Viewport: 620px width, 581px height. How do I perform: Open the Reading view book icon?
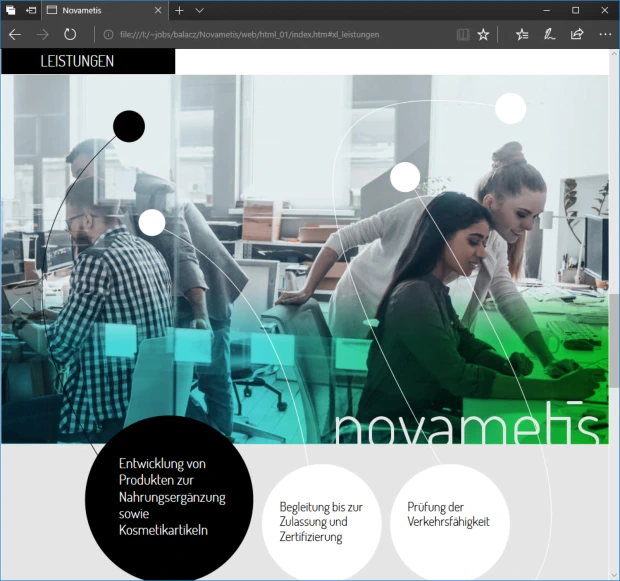point(461,34)
